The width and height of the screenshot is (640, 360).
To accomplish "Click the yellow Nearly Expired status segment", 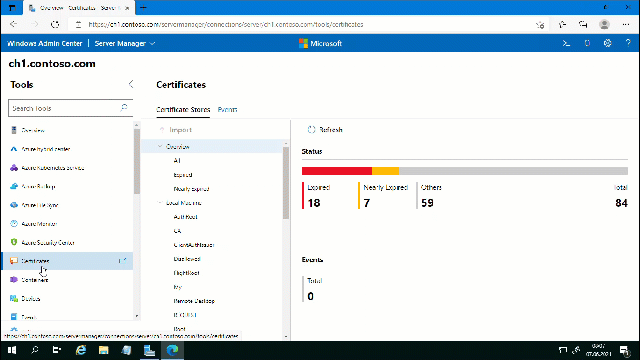I will point(385,171).
